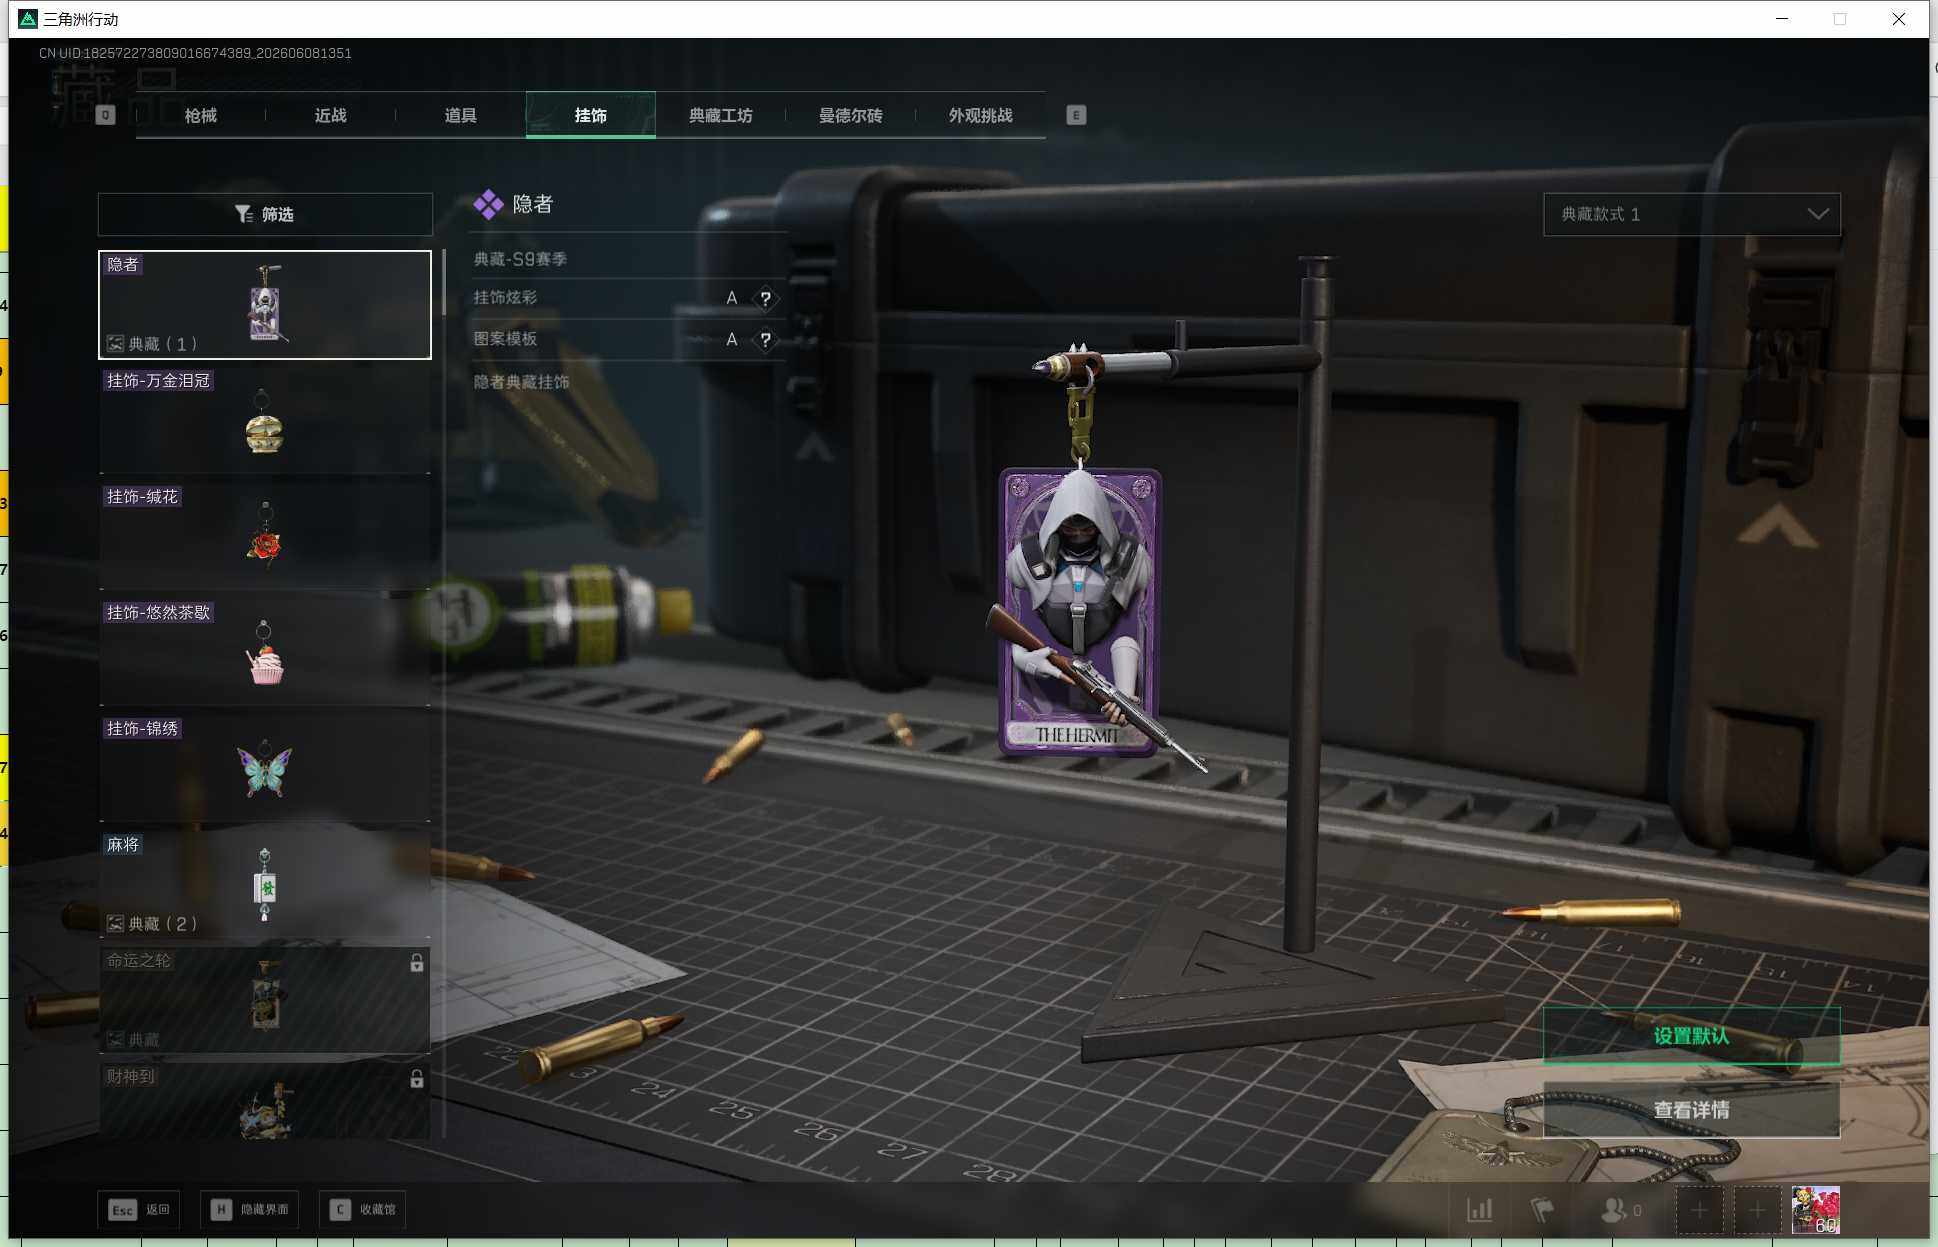Choose the 挂饰-绒花 rose charm
Screen dimensions: 1938x1247
coord(265,536)
